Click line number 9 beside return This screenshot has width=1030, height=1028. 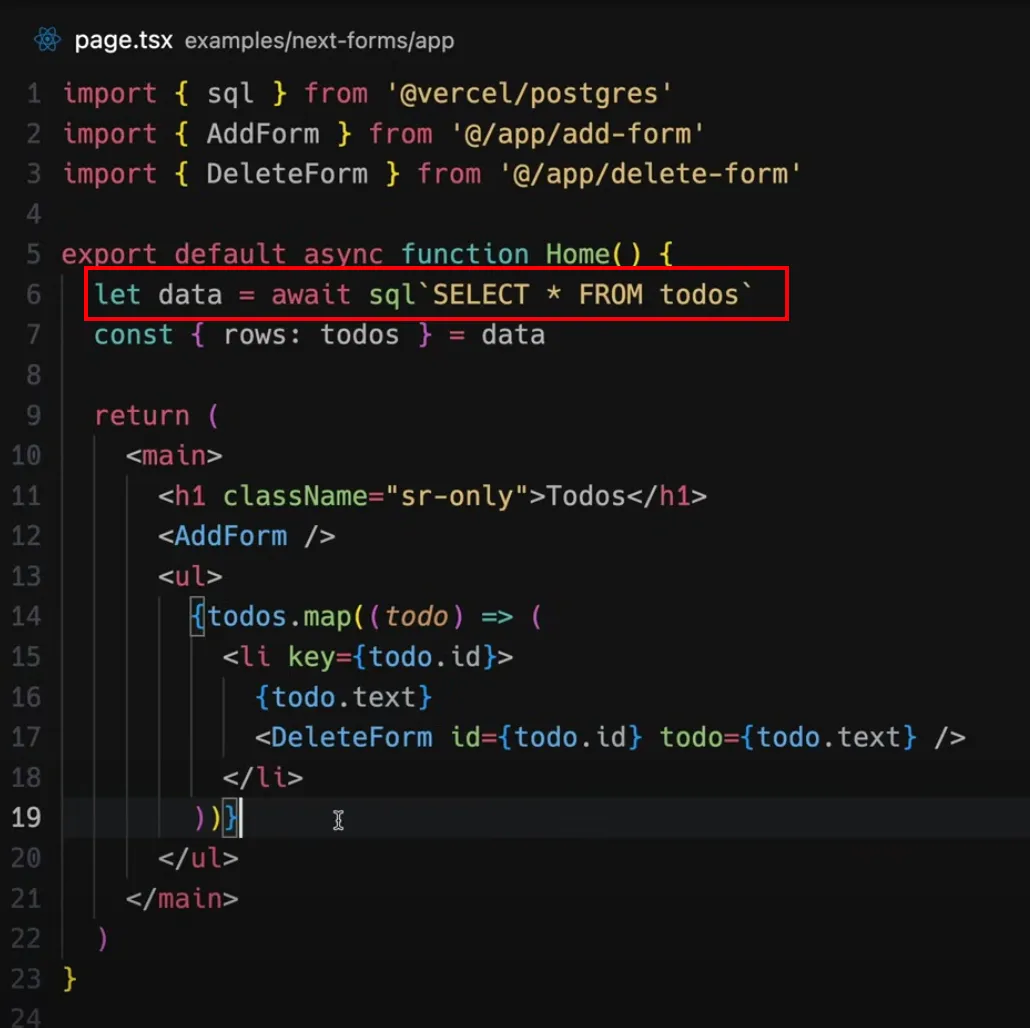[33, 416]
